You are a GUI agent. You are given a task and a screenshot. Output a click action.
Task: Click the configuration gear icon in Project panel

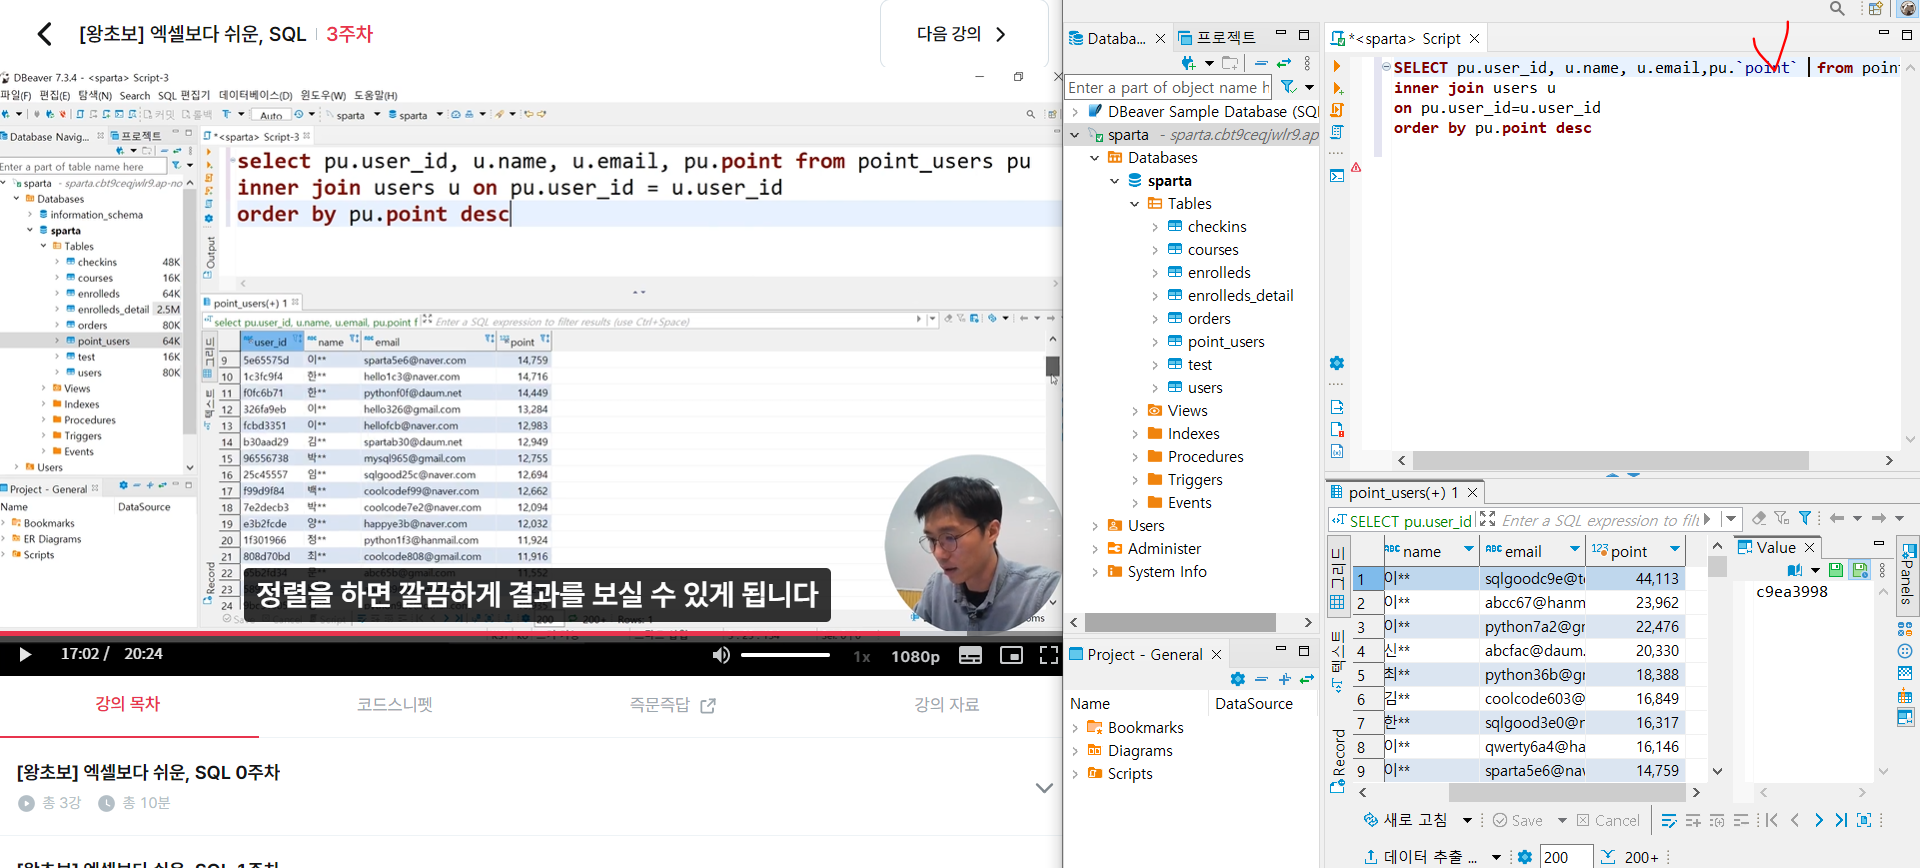click(1238, 679)
